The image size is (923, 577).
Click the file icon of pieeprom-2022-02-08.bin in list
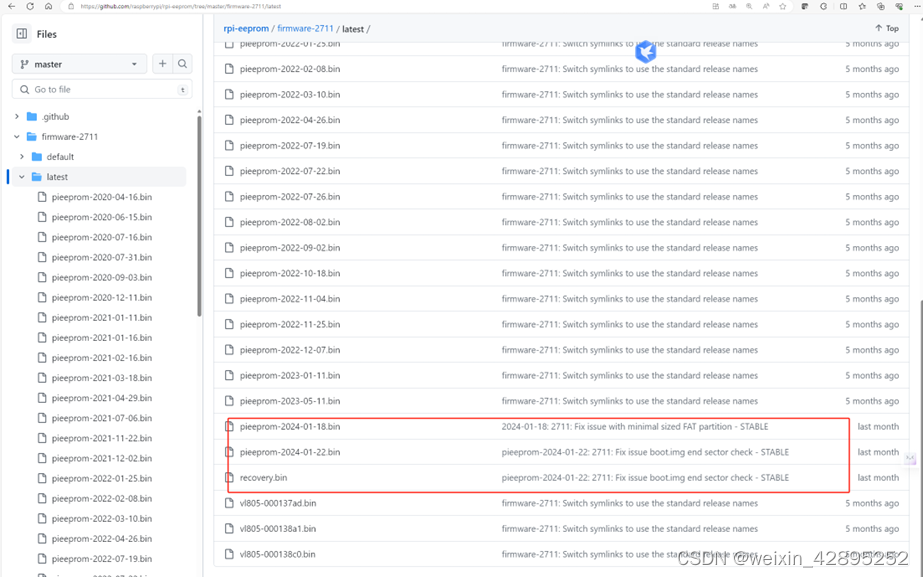[229, 69]
